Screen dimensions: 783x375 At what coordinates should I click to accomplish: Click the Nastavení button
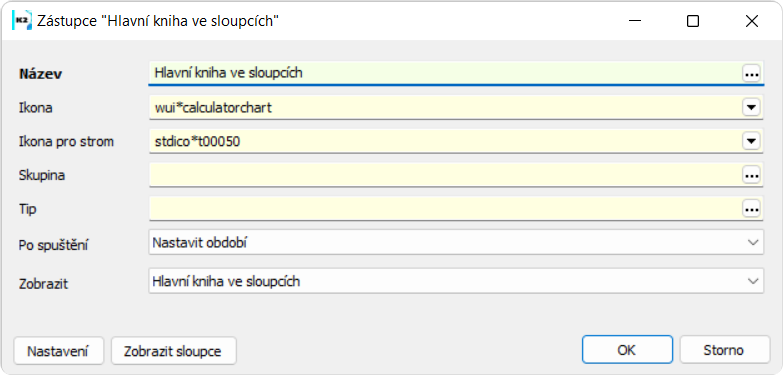point(58,351)
